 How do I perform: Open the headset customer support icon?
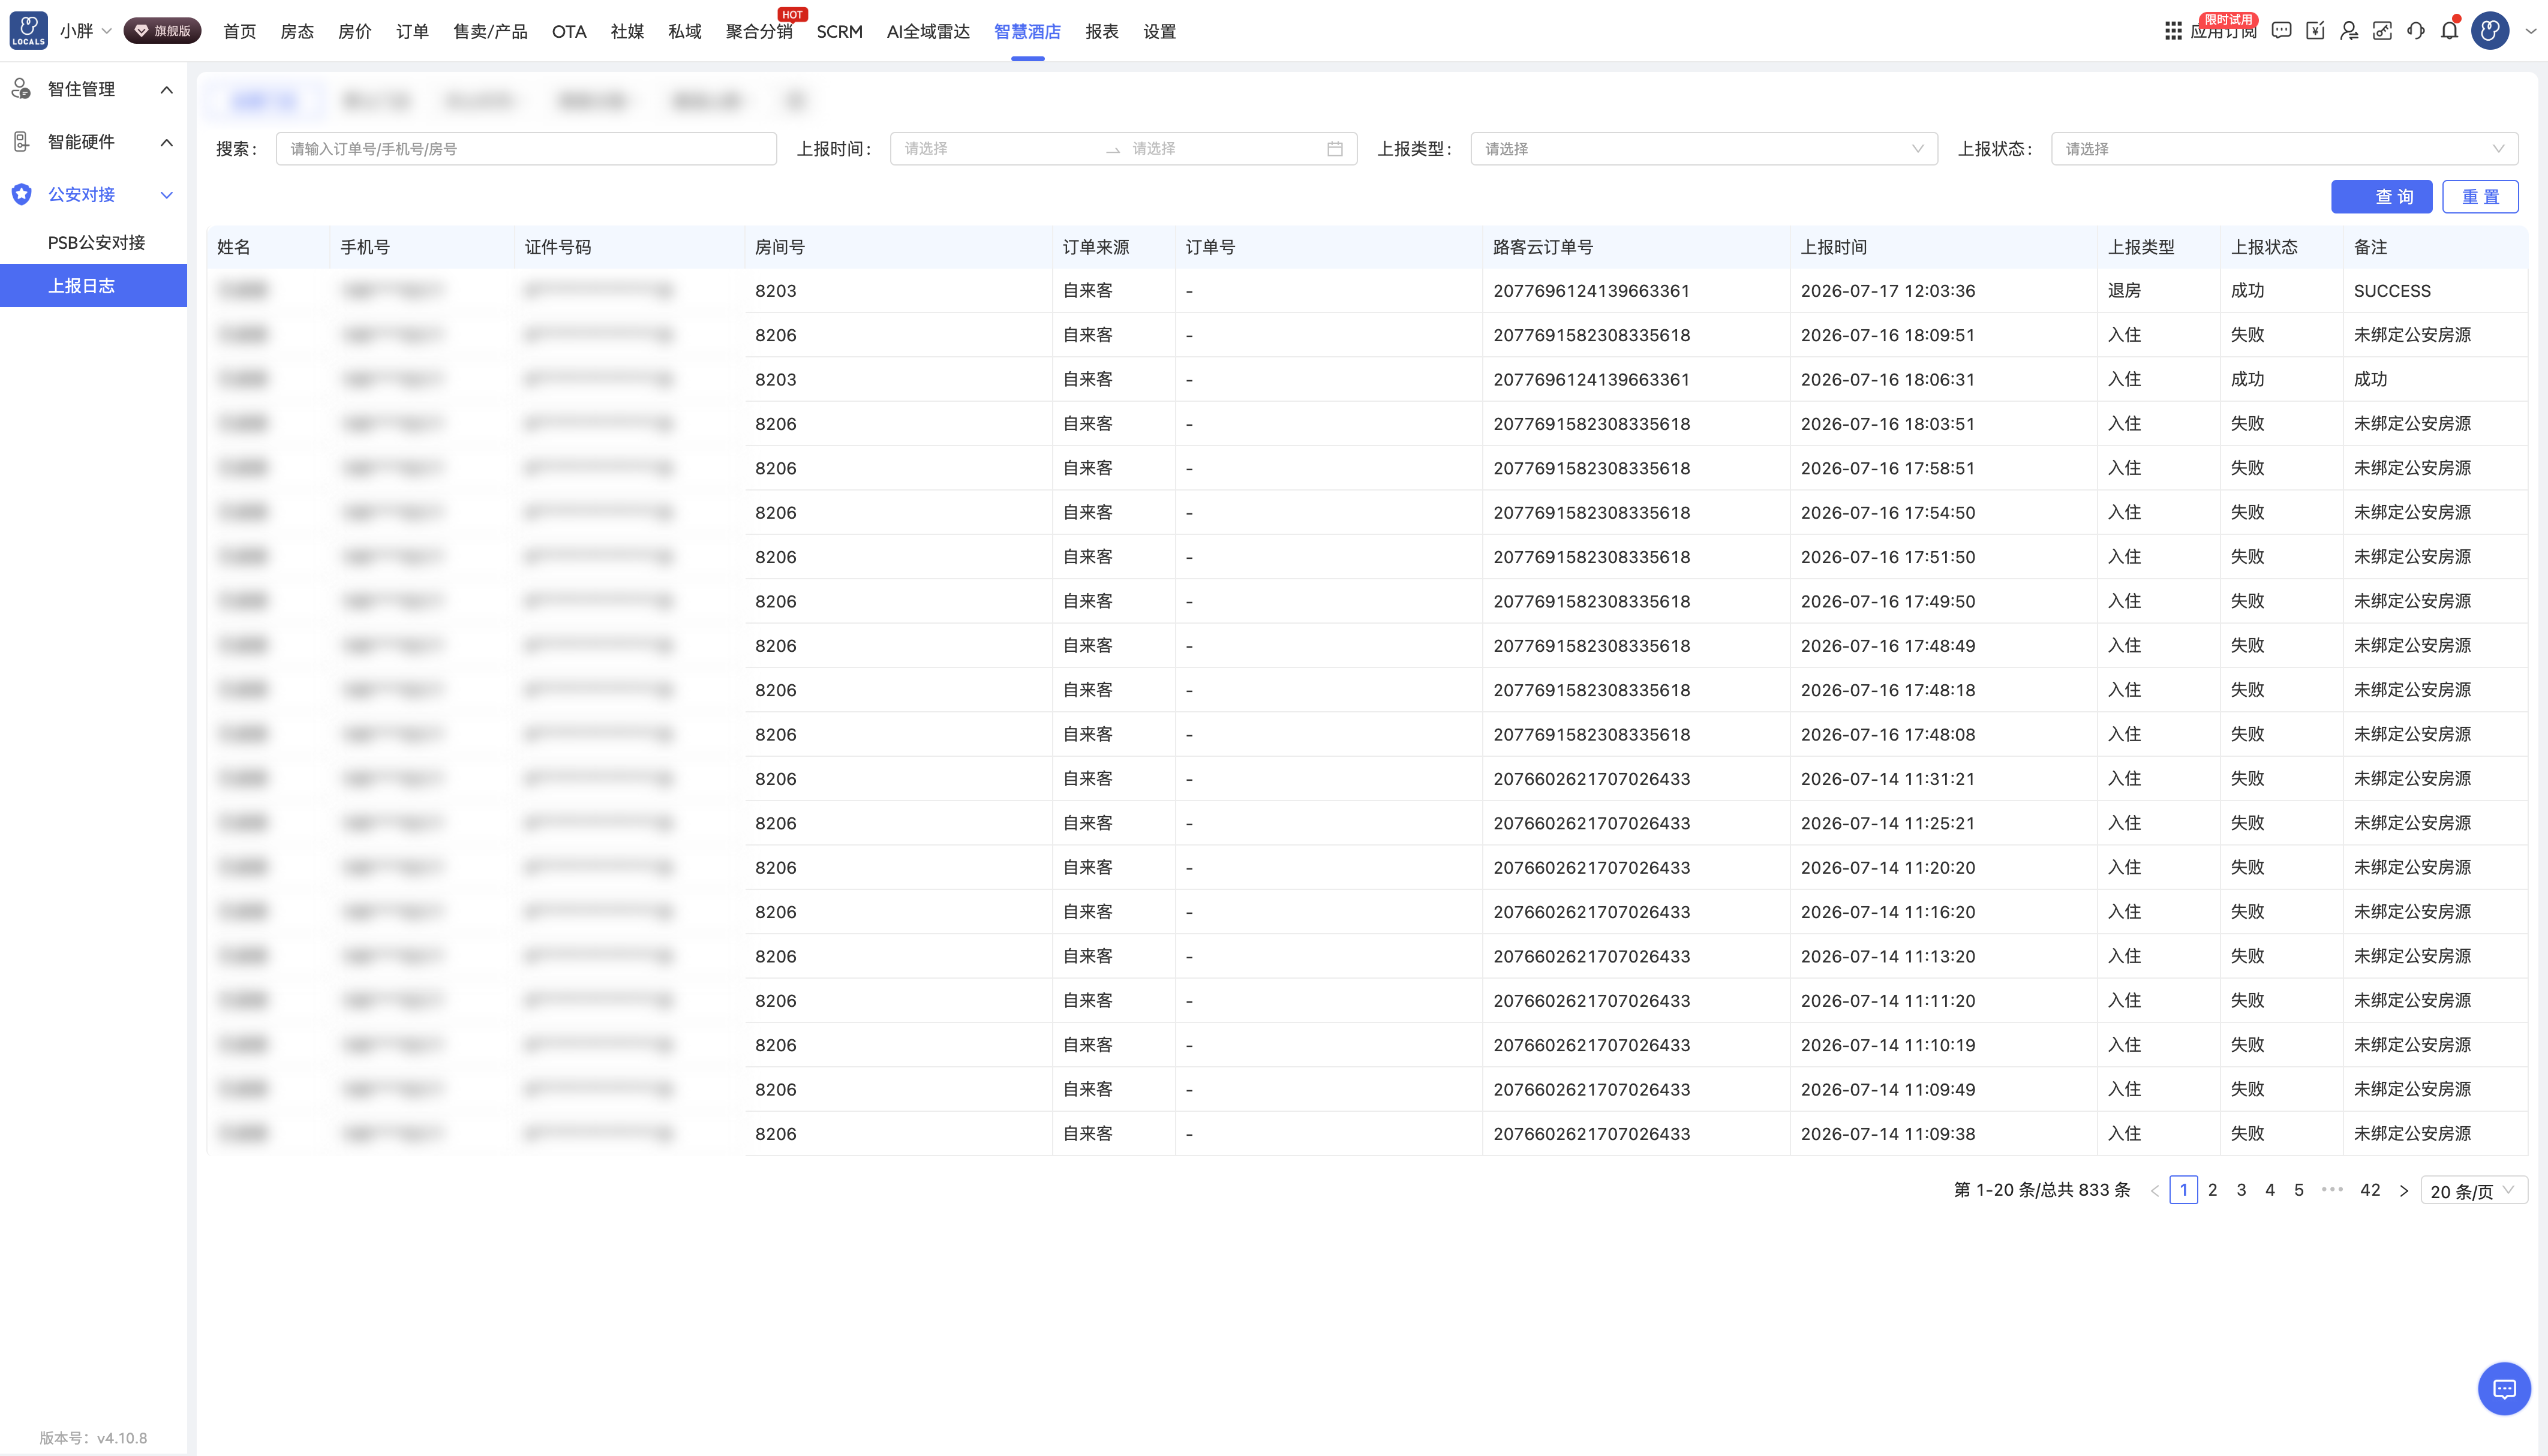click(2416, 31)
